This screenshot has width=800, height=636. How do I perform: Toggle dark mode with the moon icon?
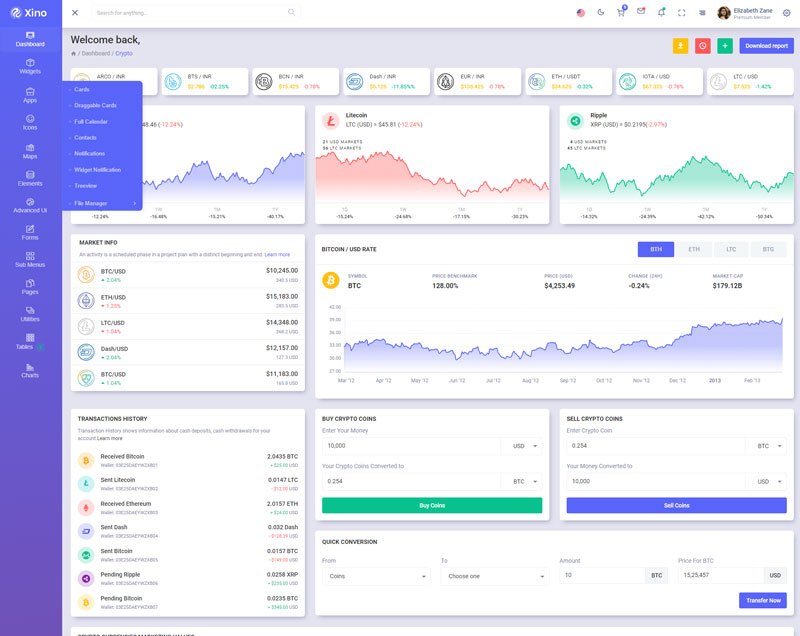(x=601, y=13)
